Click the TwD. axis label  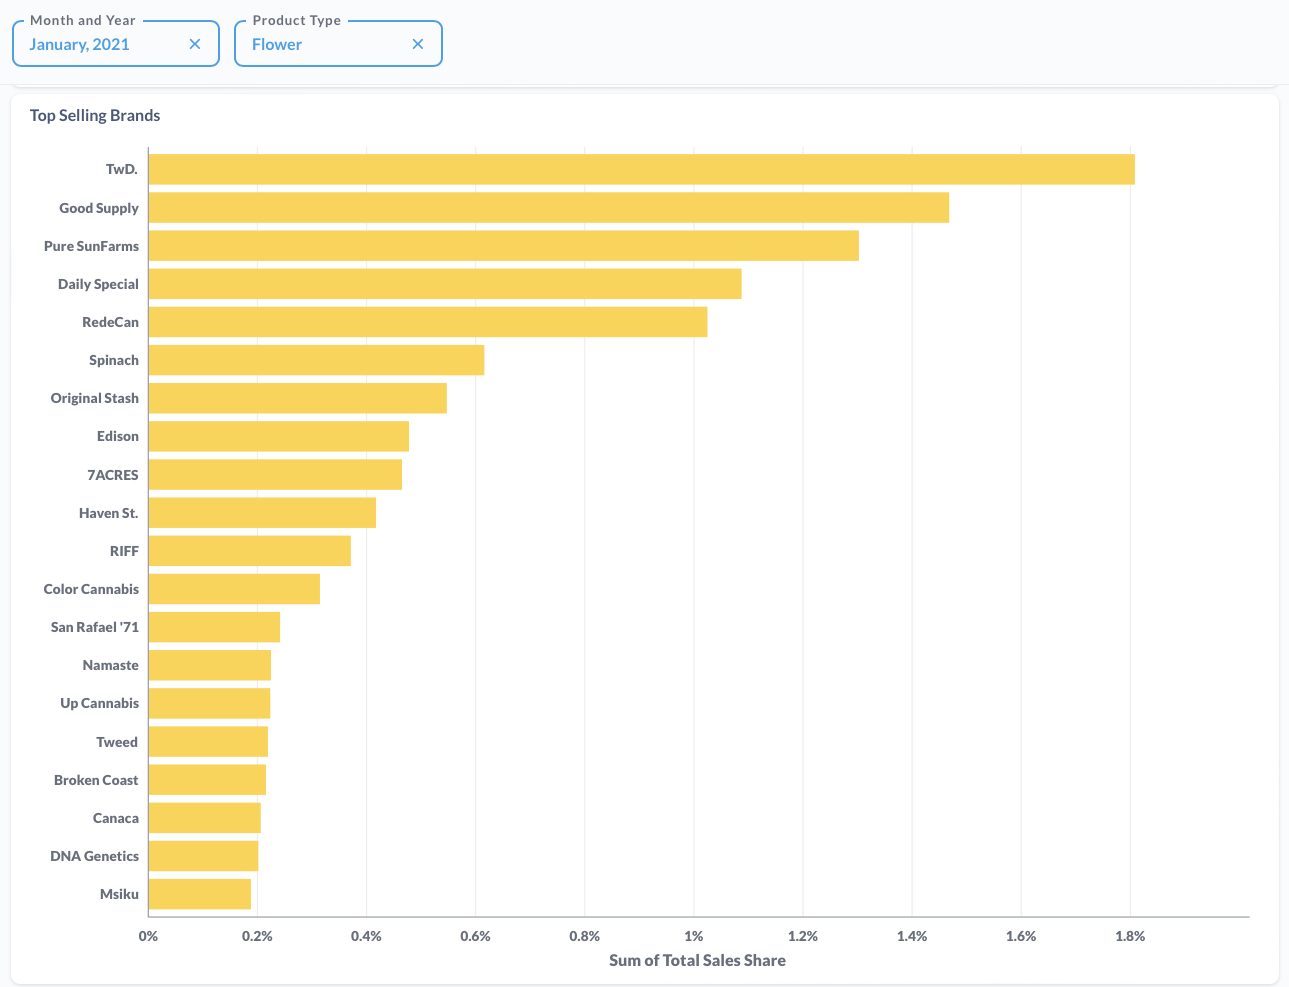(122, 169)
